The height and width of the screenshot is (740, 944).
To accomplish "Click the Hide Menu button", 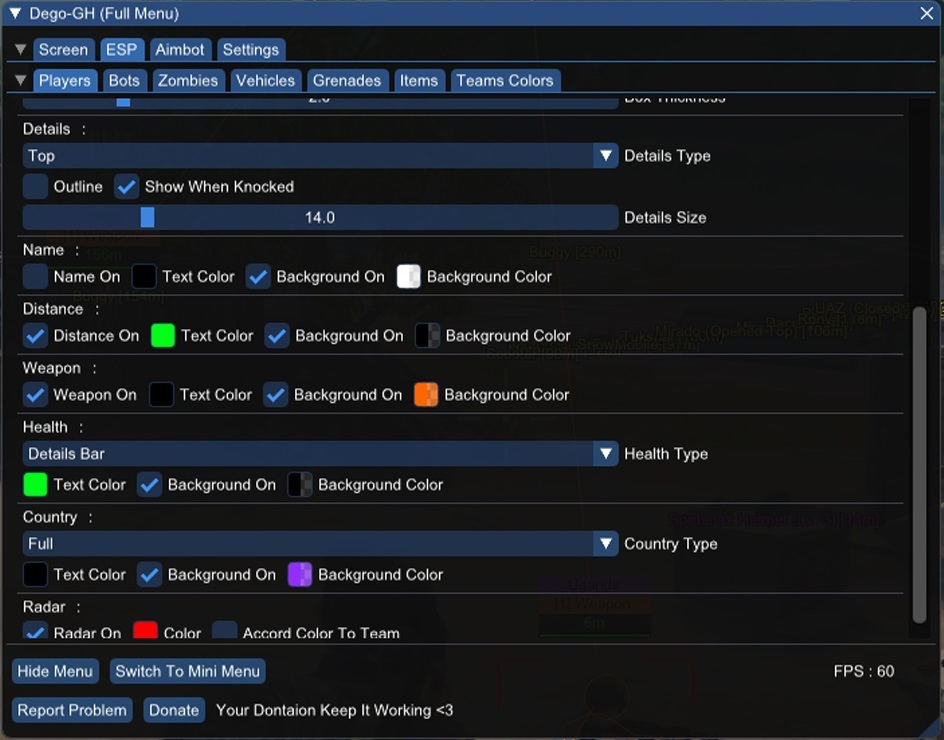I will click(55, 671).
